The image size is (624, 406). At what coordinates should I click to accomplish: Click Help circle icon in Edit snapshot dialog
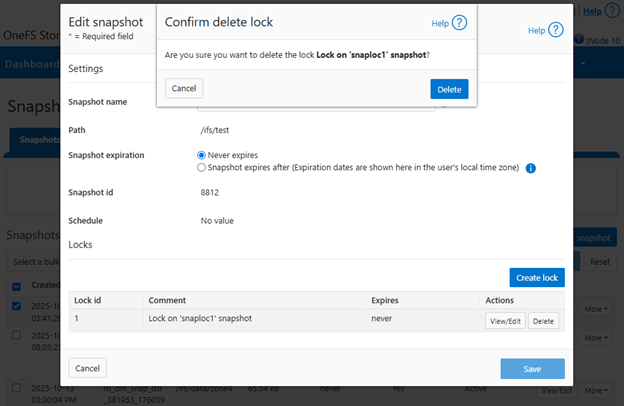[556, 29]
